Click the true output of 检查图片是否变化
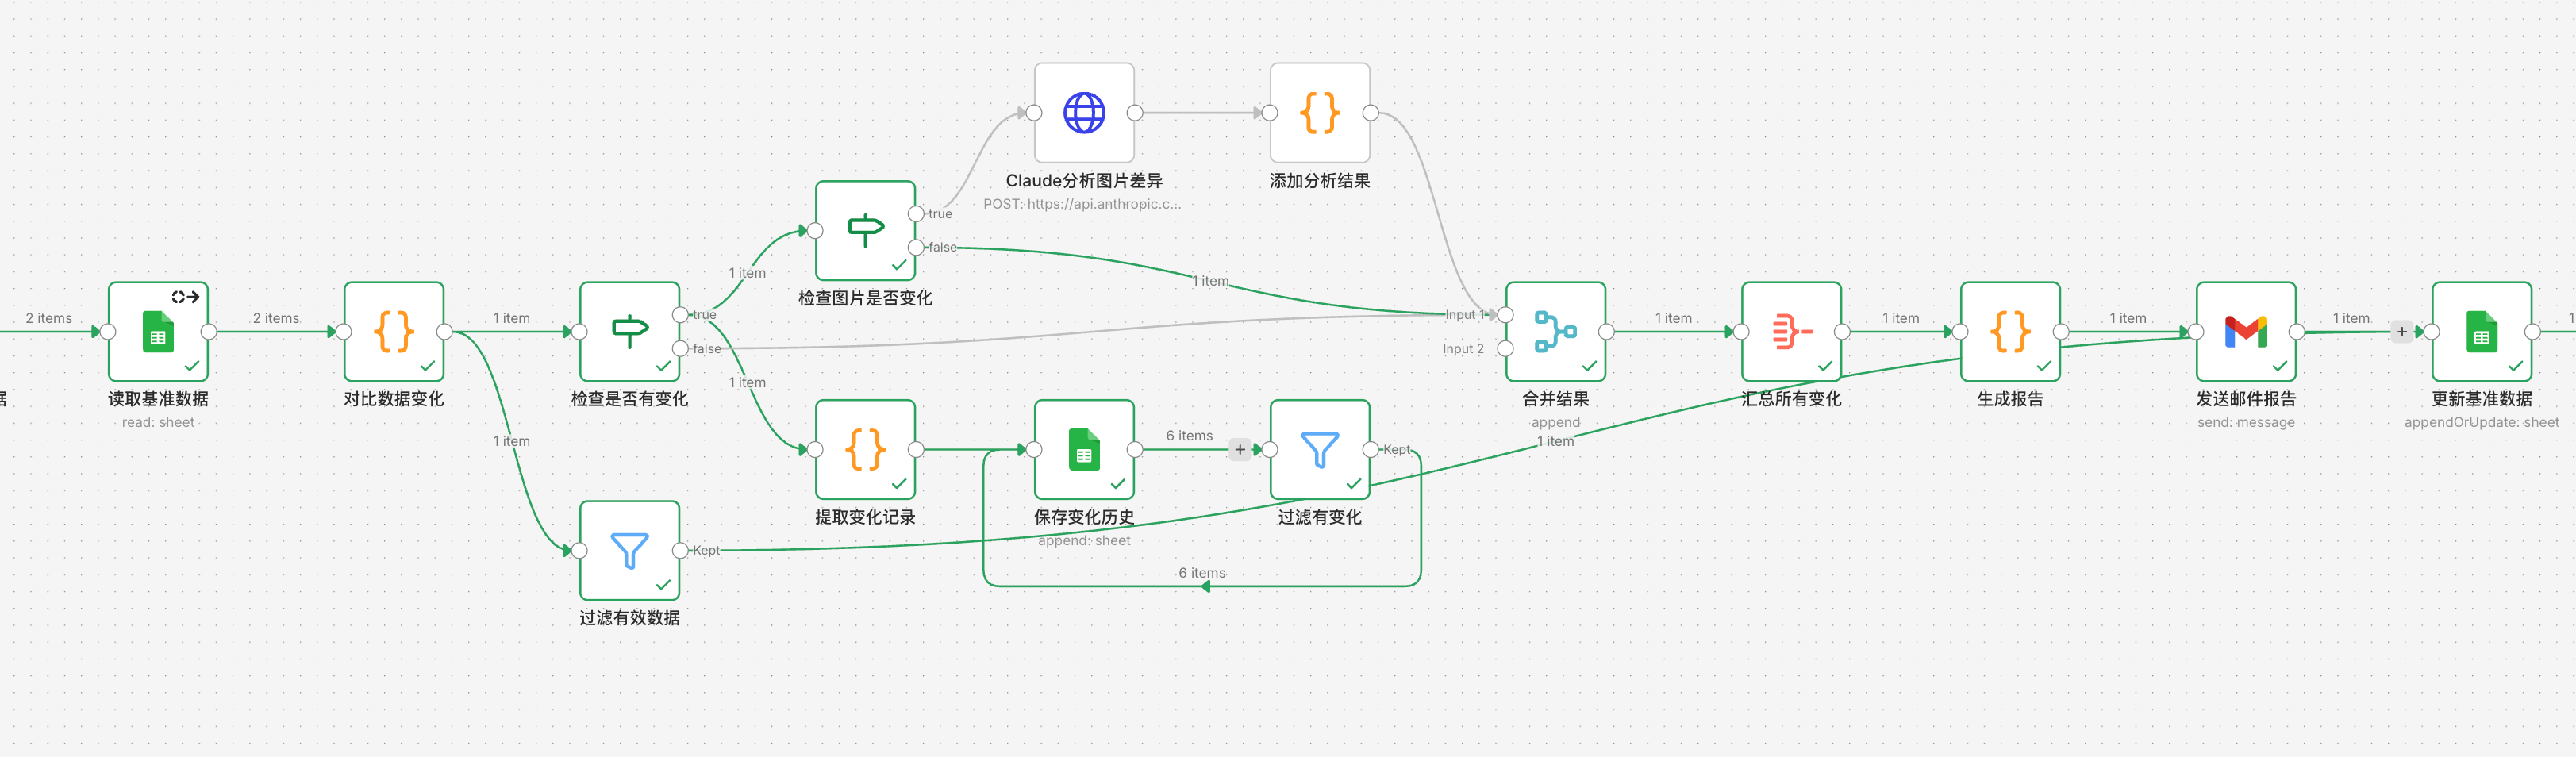 click(x=916, y=214)
